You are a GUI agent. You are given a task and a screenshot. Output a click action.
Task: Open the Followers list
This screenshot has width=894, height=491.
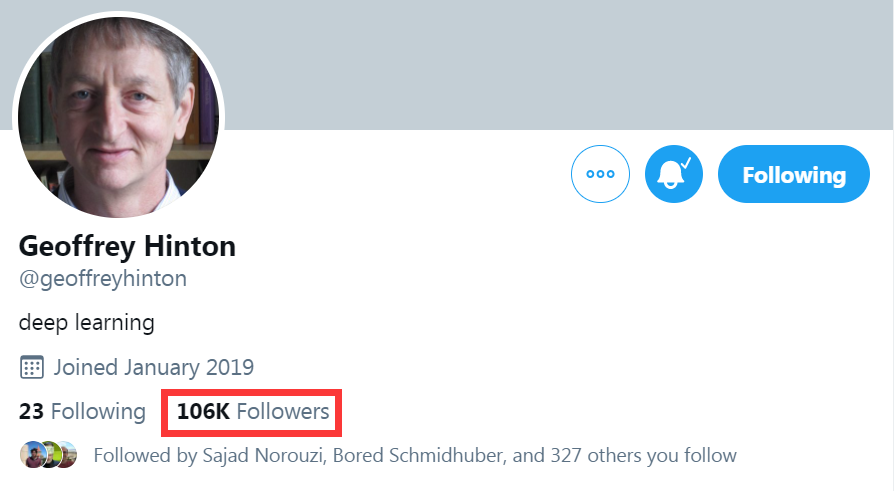(x=283, y=411)
